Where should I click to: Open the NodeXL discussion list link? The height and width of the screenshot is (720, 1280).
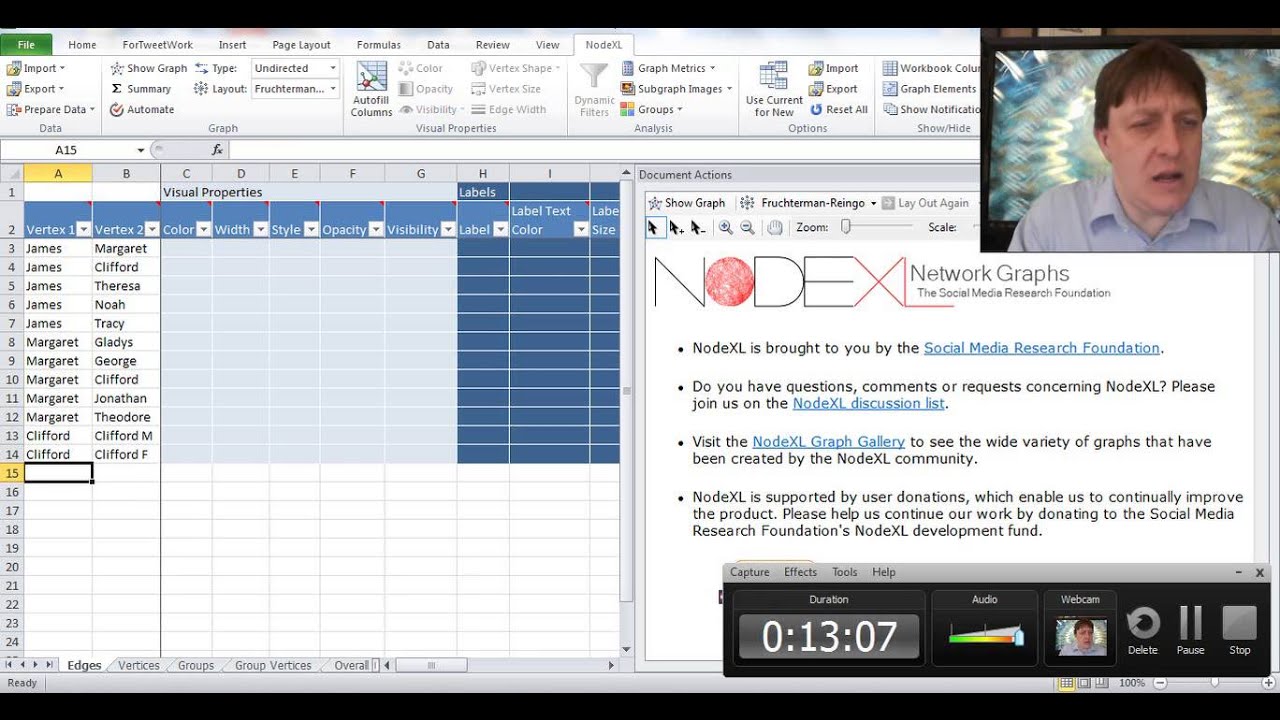(869, 404)
